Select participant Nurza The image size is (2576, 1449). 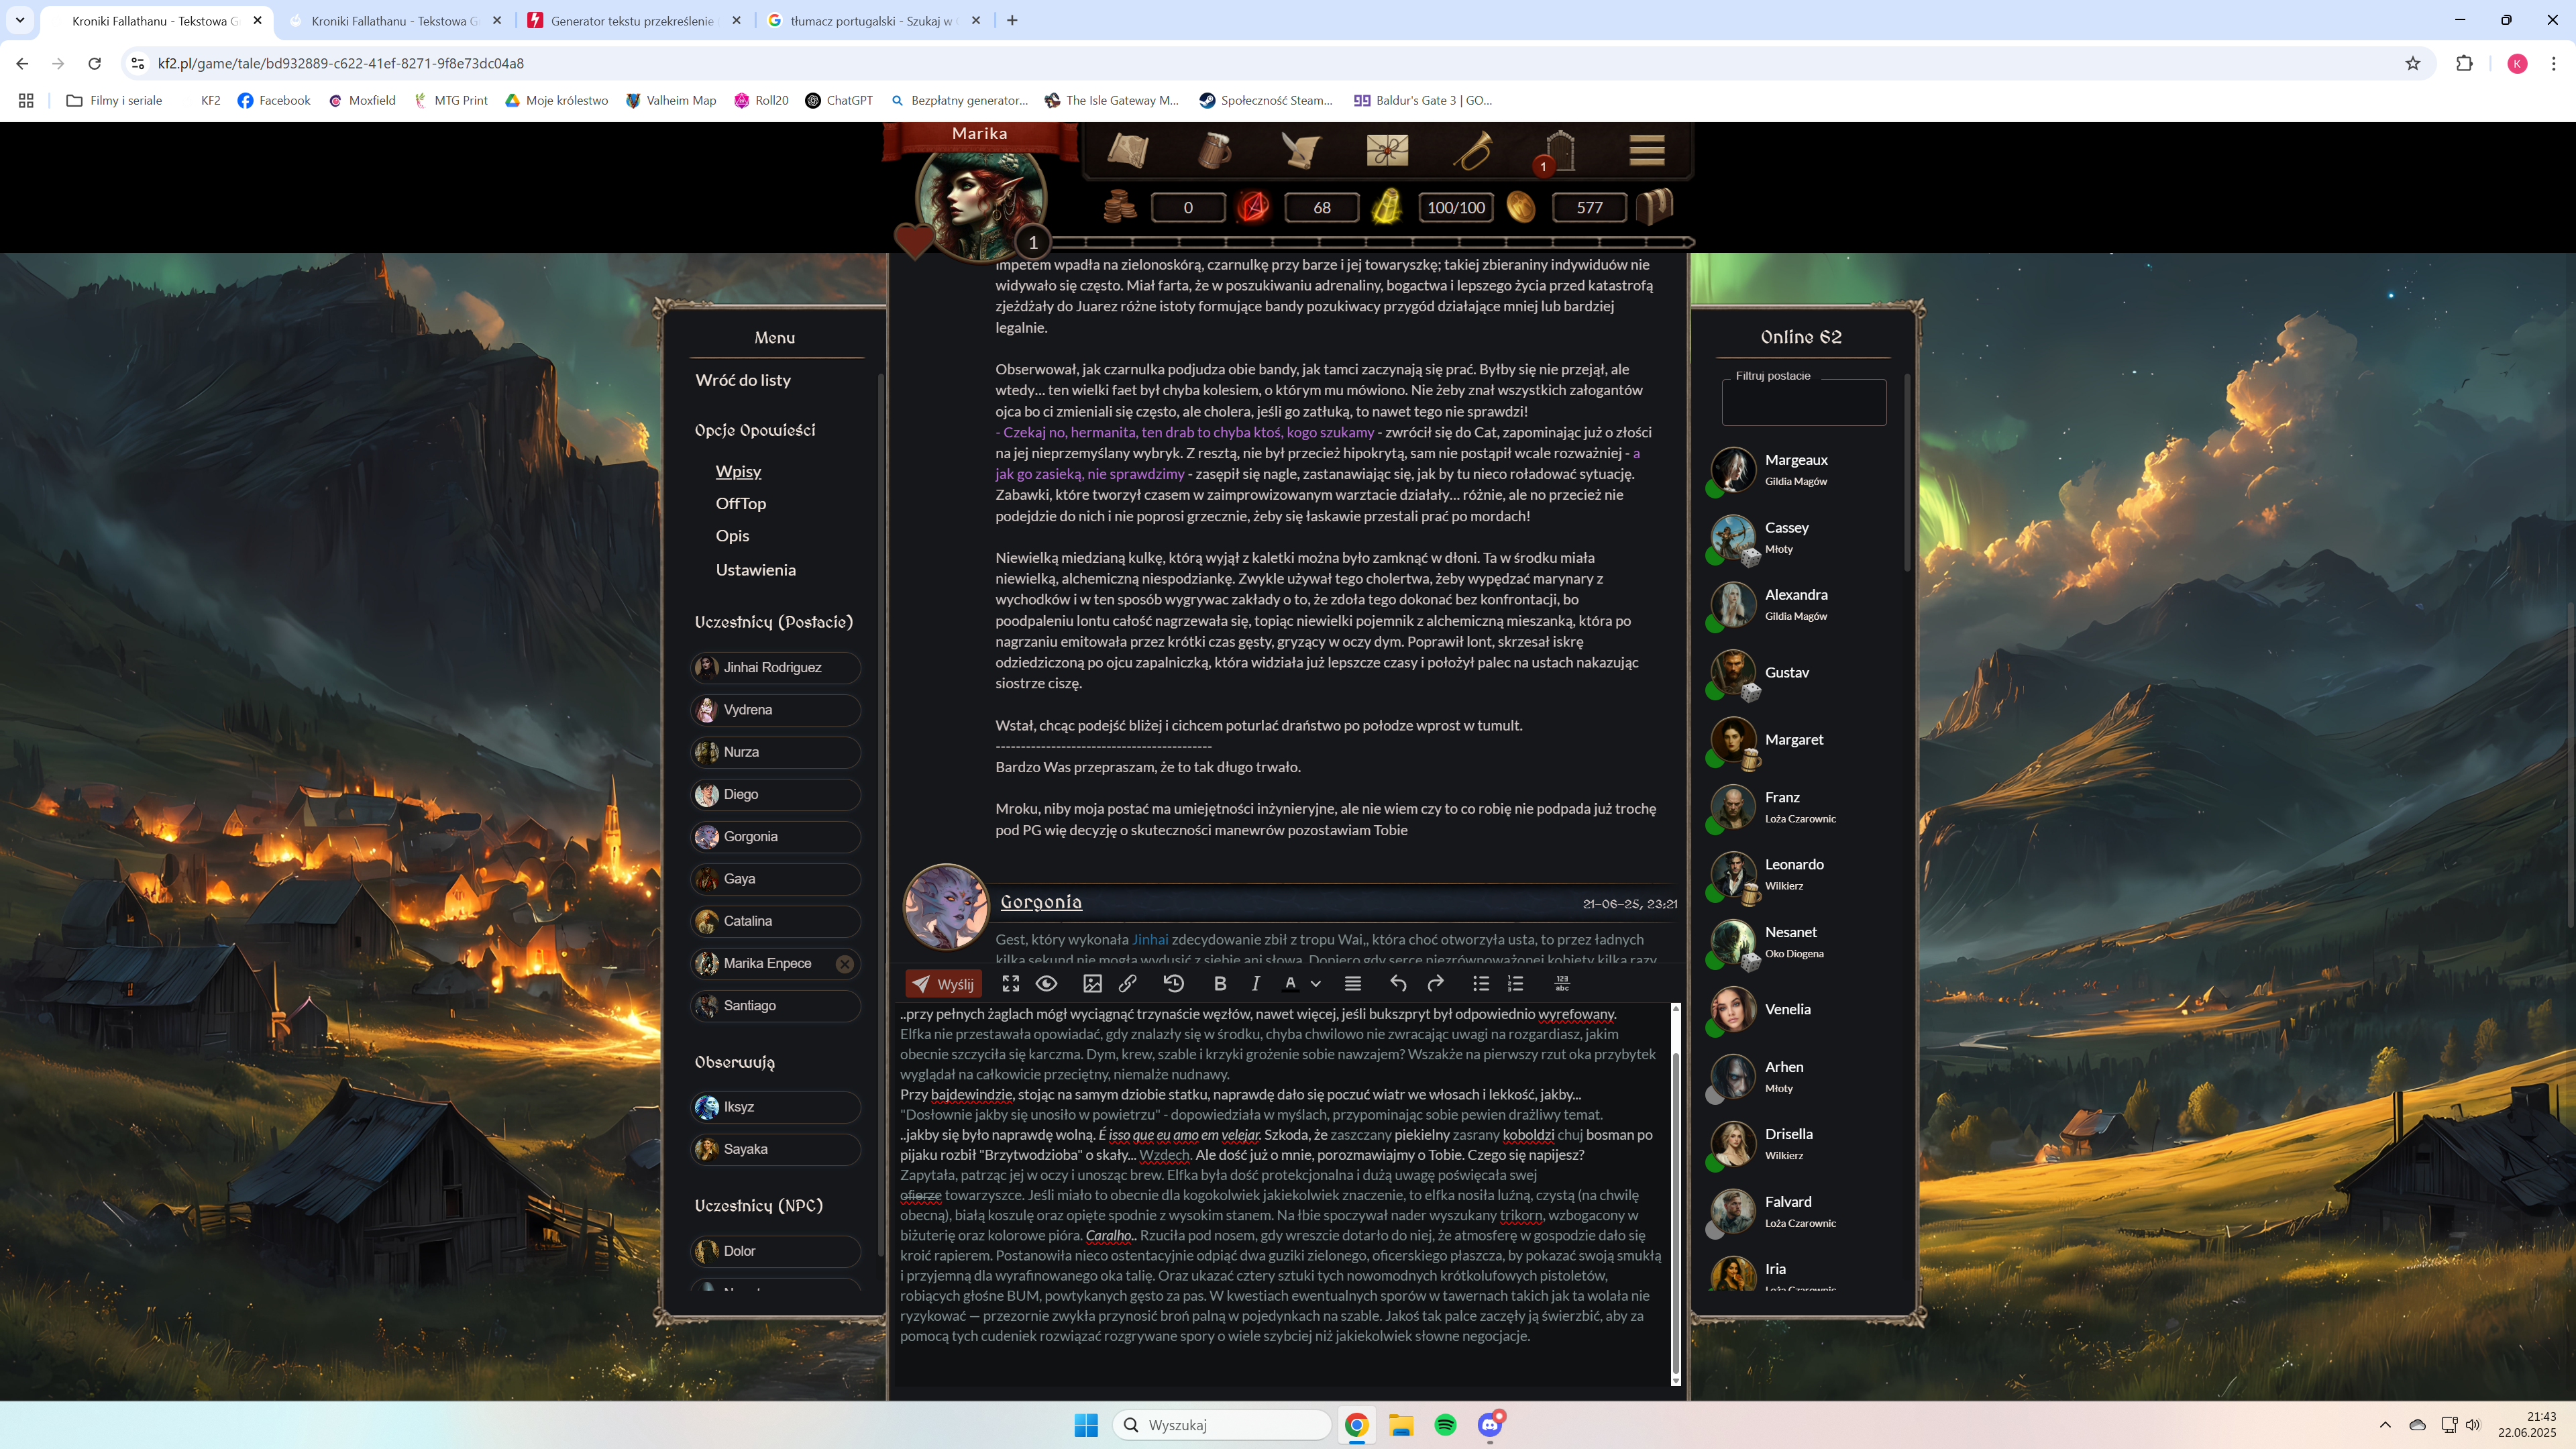click(x=775, y=751)
